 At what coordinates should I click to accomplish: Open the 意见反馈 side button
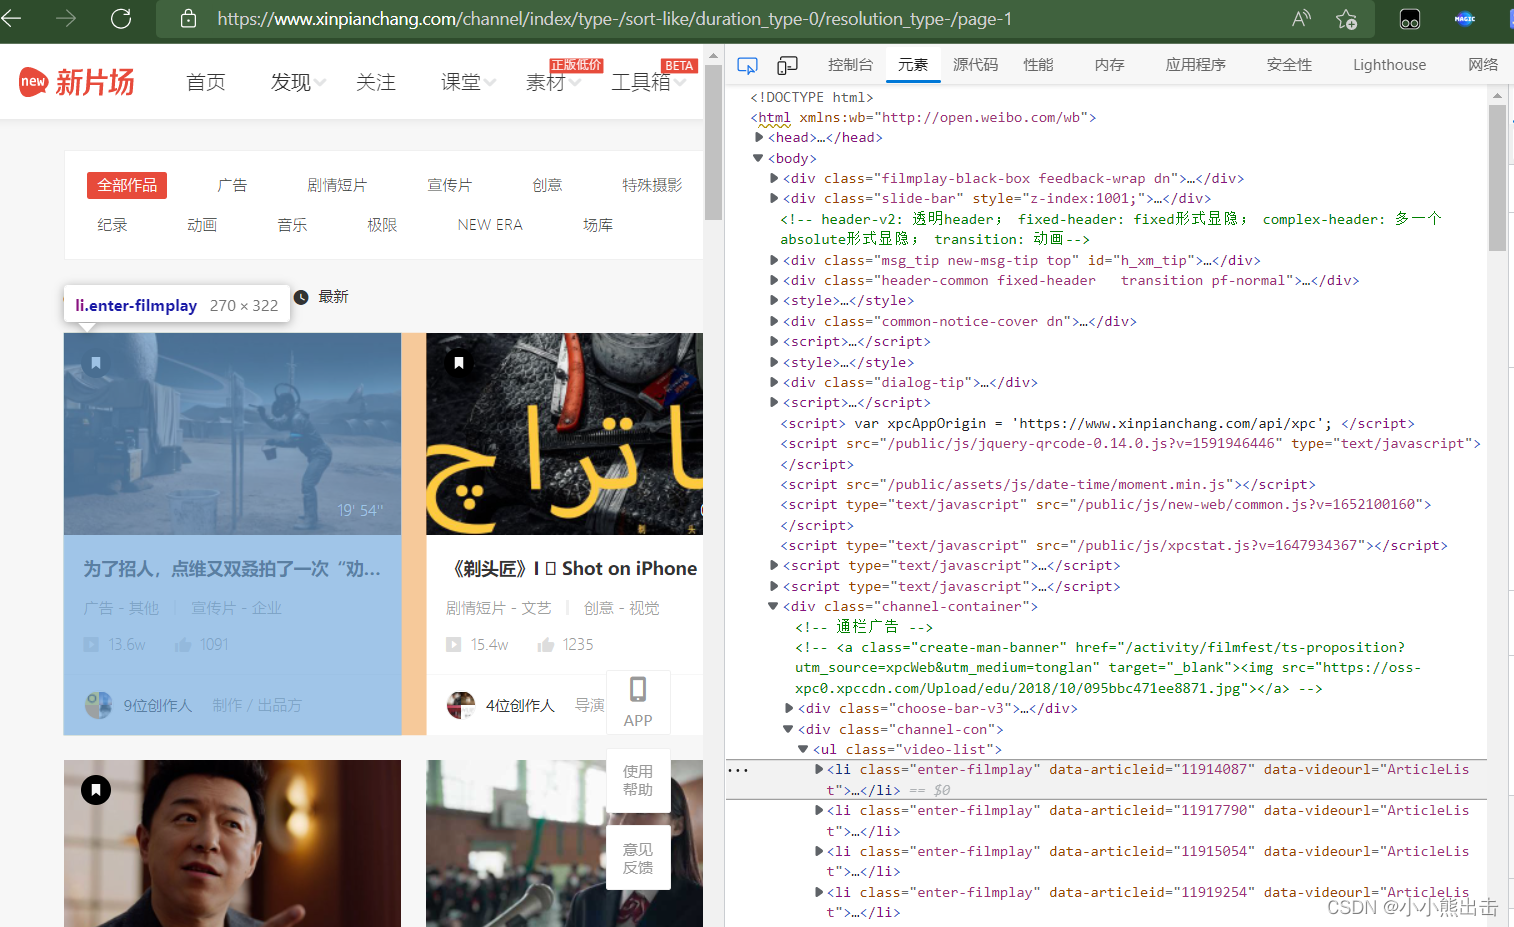pyautogui.click(x=638, y=858)
